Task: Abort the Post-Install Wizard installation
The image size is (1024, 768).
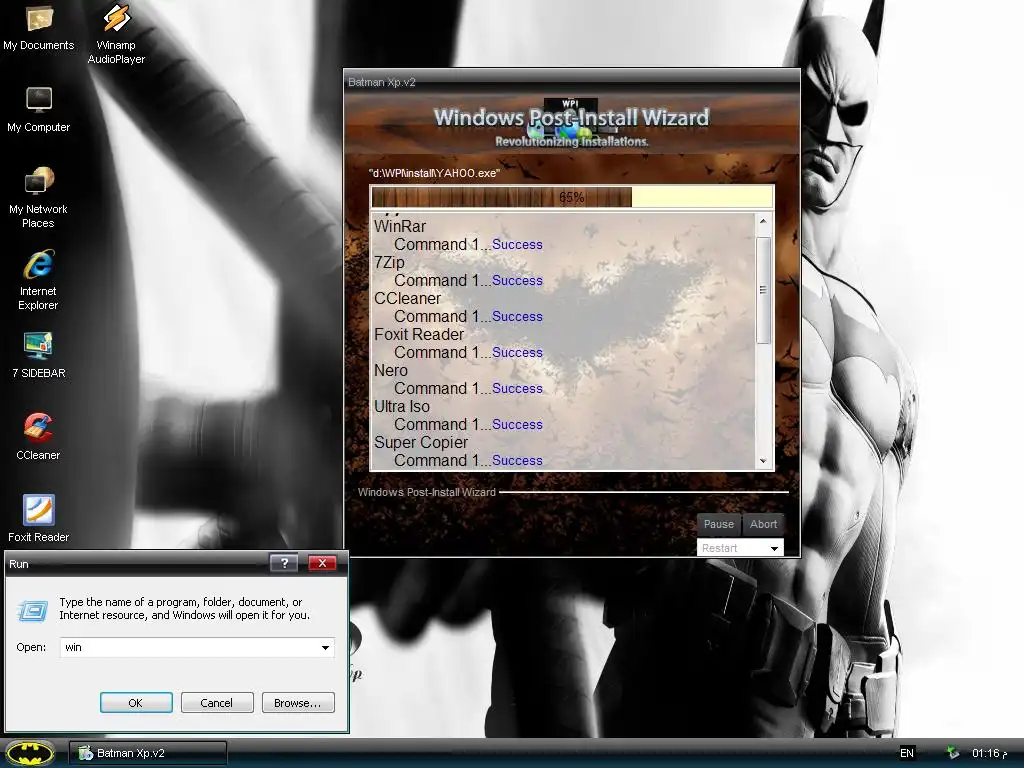Action: [763, 524]
